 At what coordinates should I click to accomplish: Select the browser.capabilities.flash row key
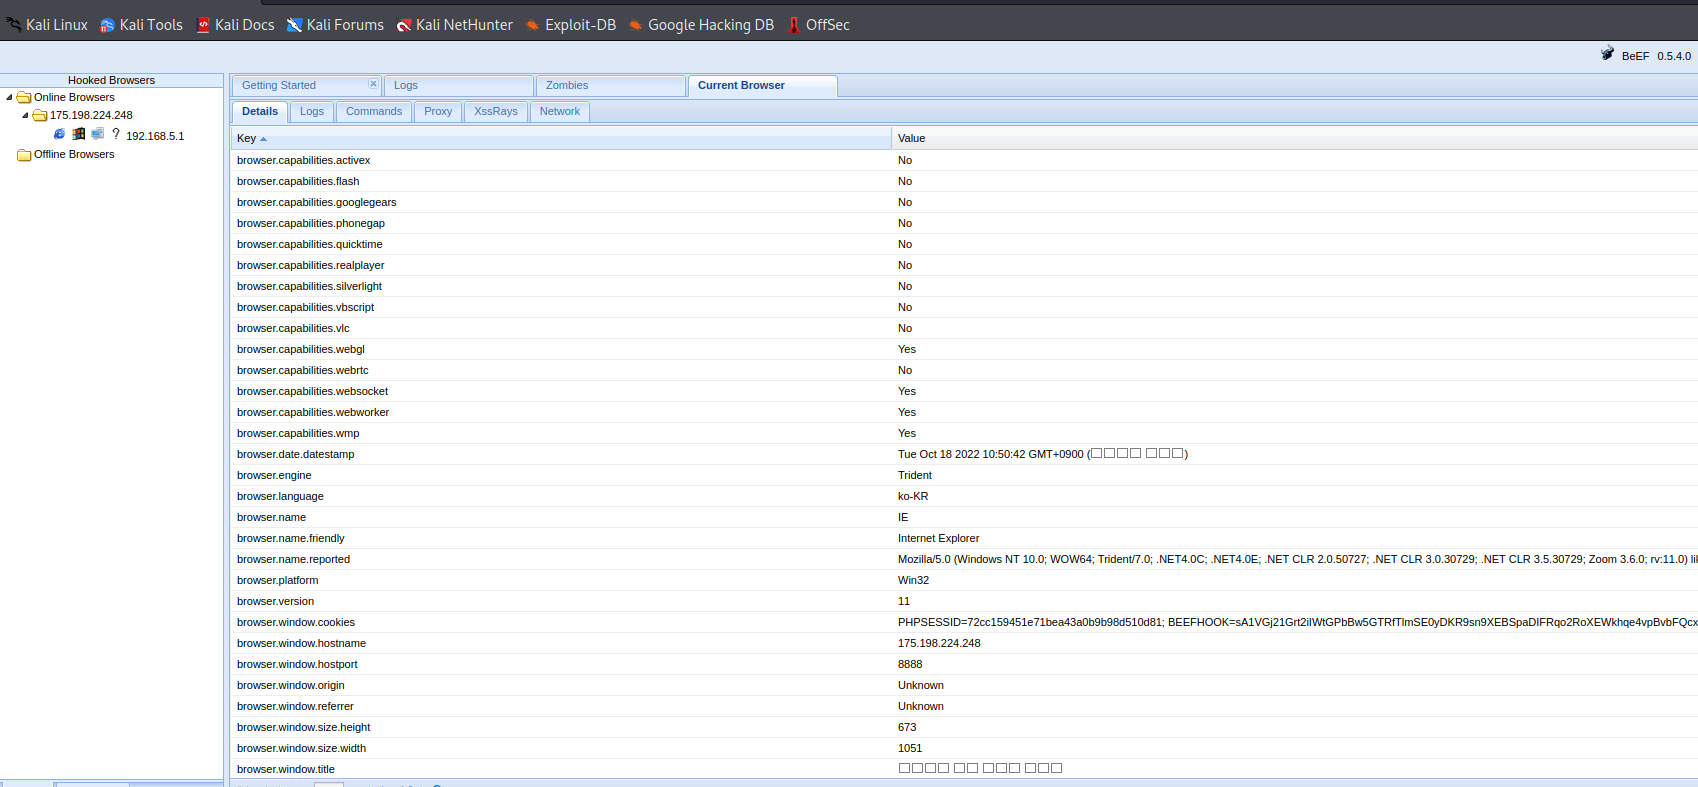[298, 181]
